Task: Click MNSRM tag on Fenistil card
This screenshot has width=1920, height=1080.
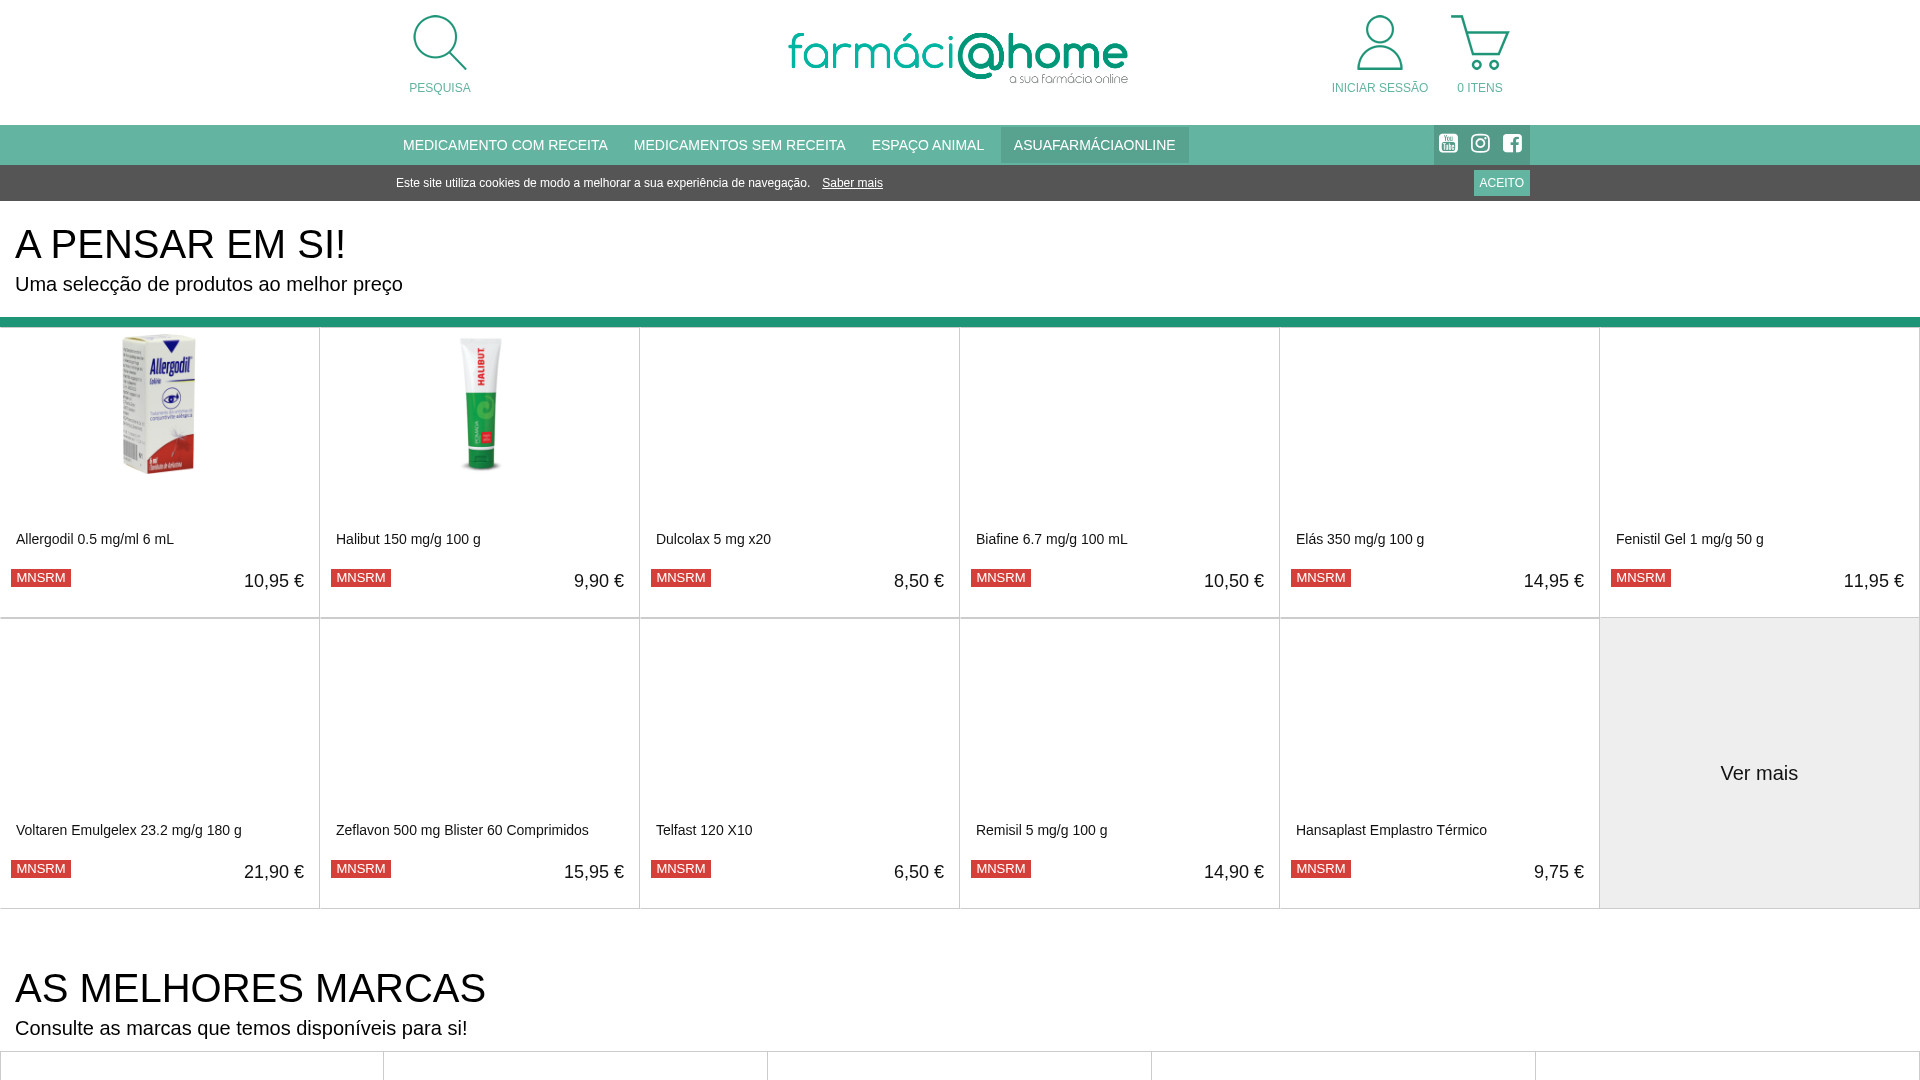Action: 1641,578
